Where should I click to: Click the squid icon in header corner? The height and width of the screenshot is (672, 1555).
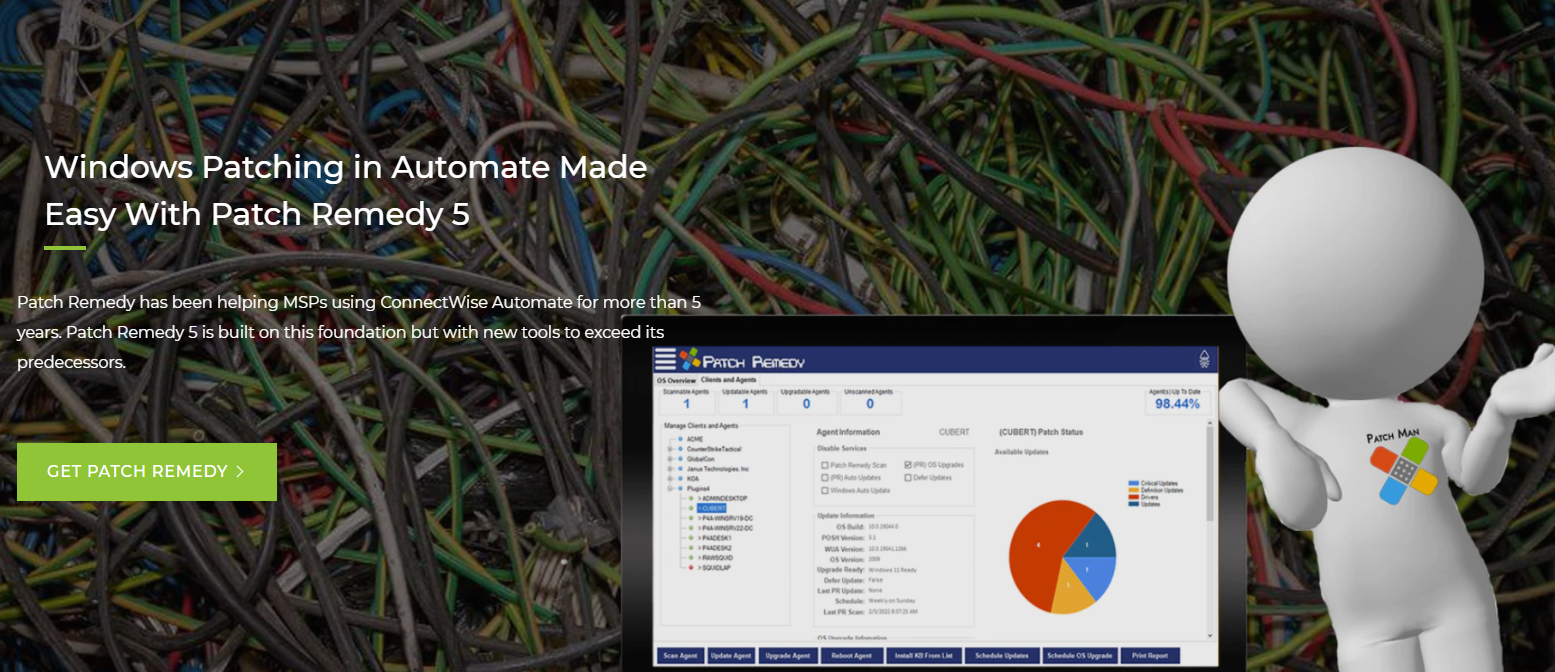coord(1202,360)
